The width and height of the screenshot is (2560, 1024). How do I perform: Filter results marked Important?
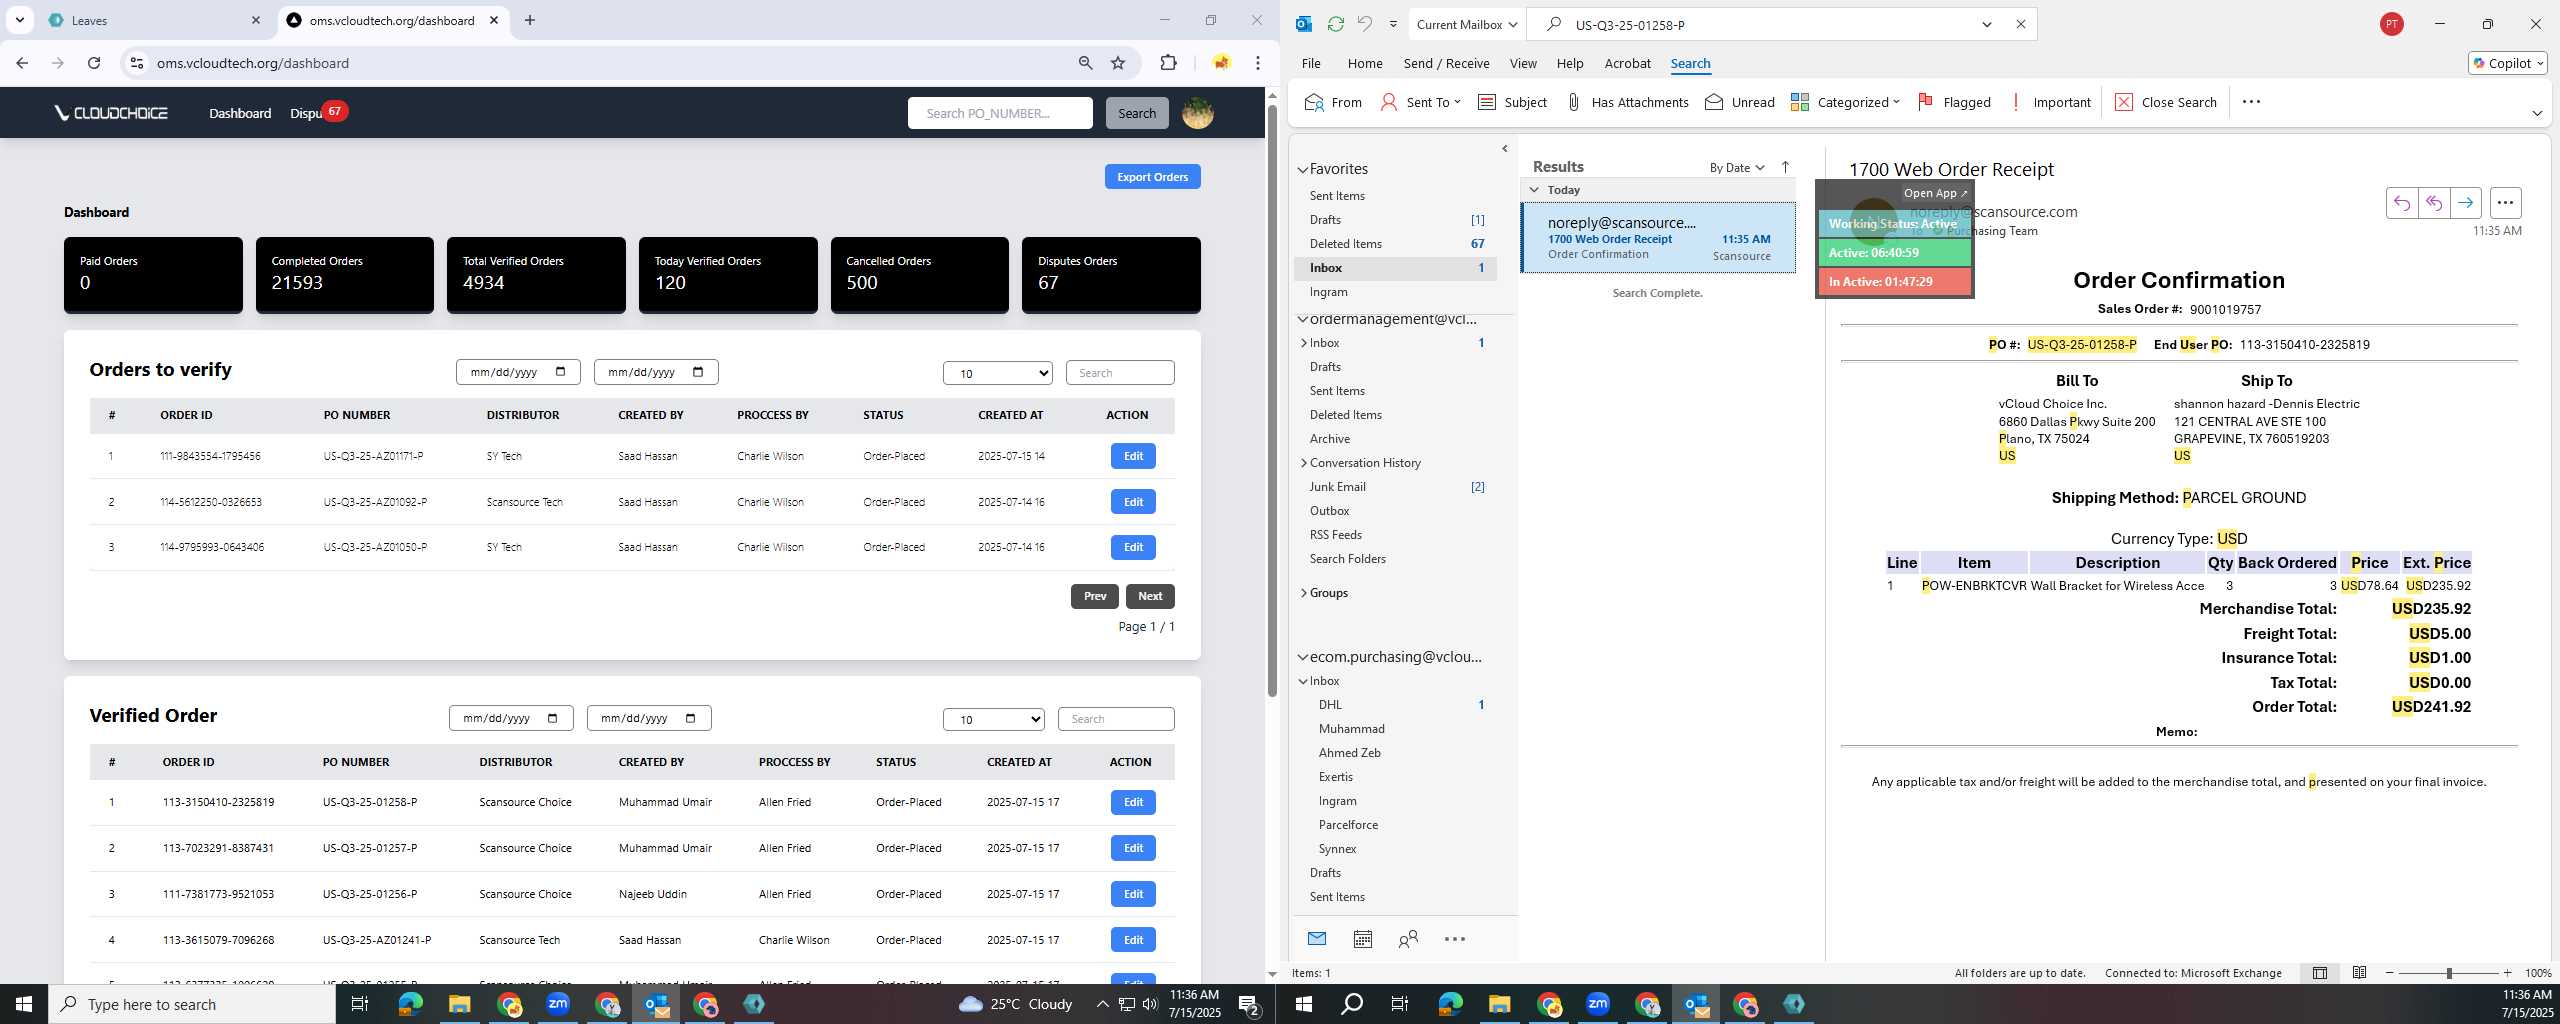[2049, 102]
